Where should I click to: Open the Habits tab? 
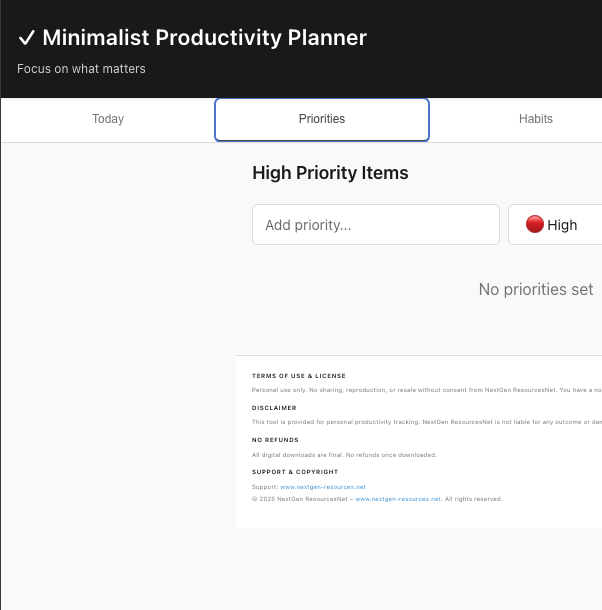[535, 119]
